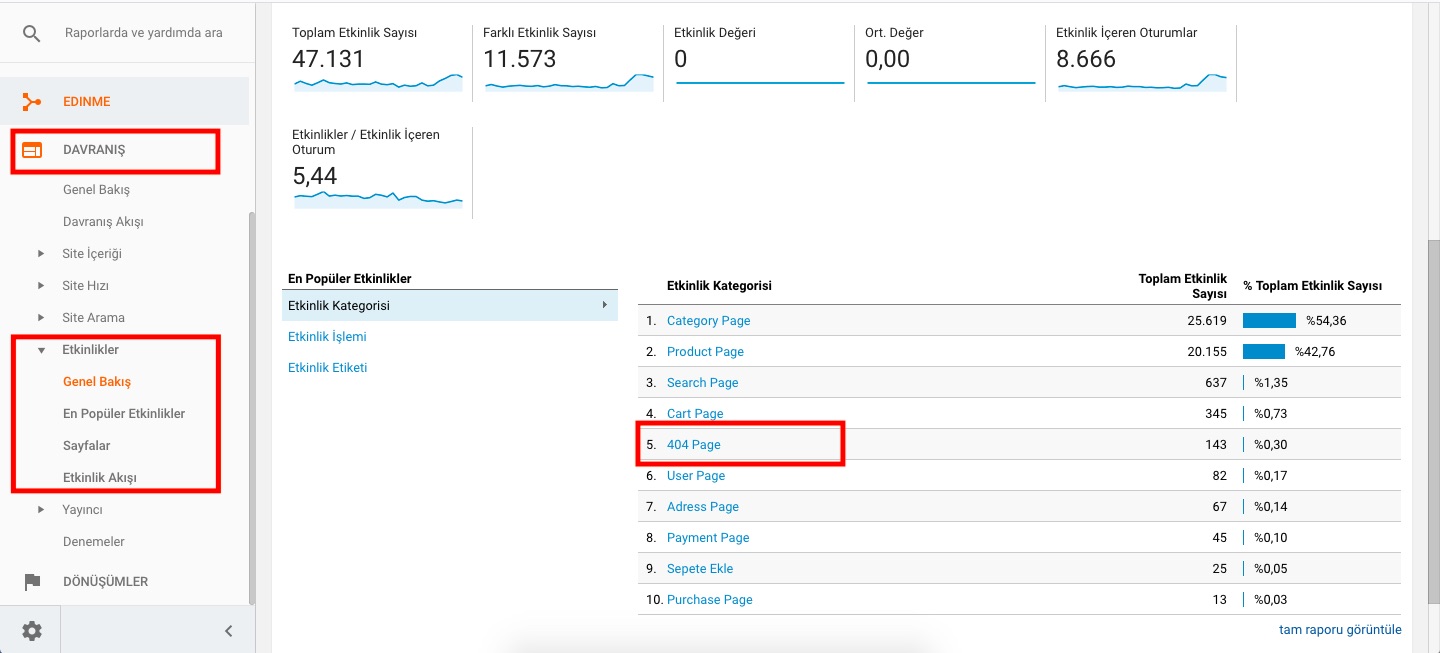This screenshot has height=653, width=1440.
Task: Collapse the Etkinlikler section arrow
Action: coord(41,350)
